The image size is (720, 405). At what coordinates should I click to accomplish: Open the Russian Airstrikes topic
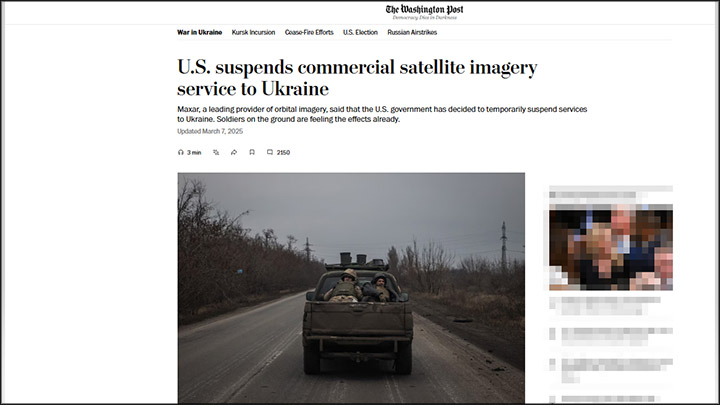click(412, 33)
